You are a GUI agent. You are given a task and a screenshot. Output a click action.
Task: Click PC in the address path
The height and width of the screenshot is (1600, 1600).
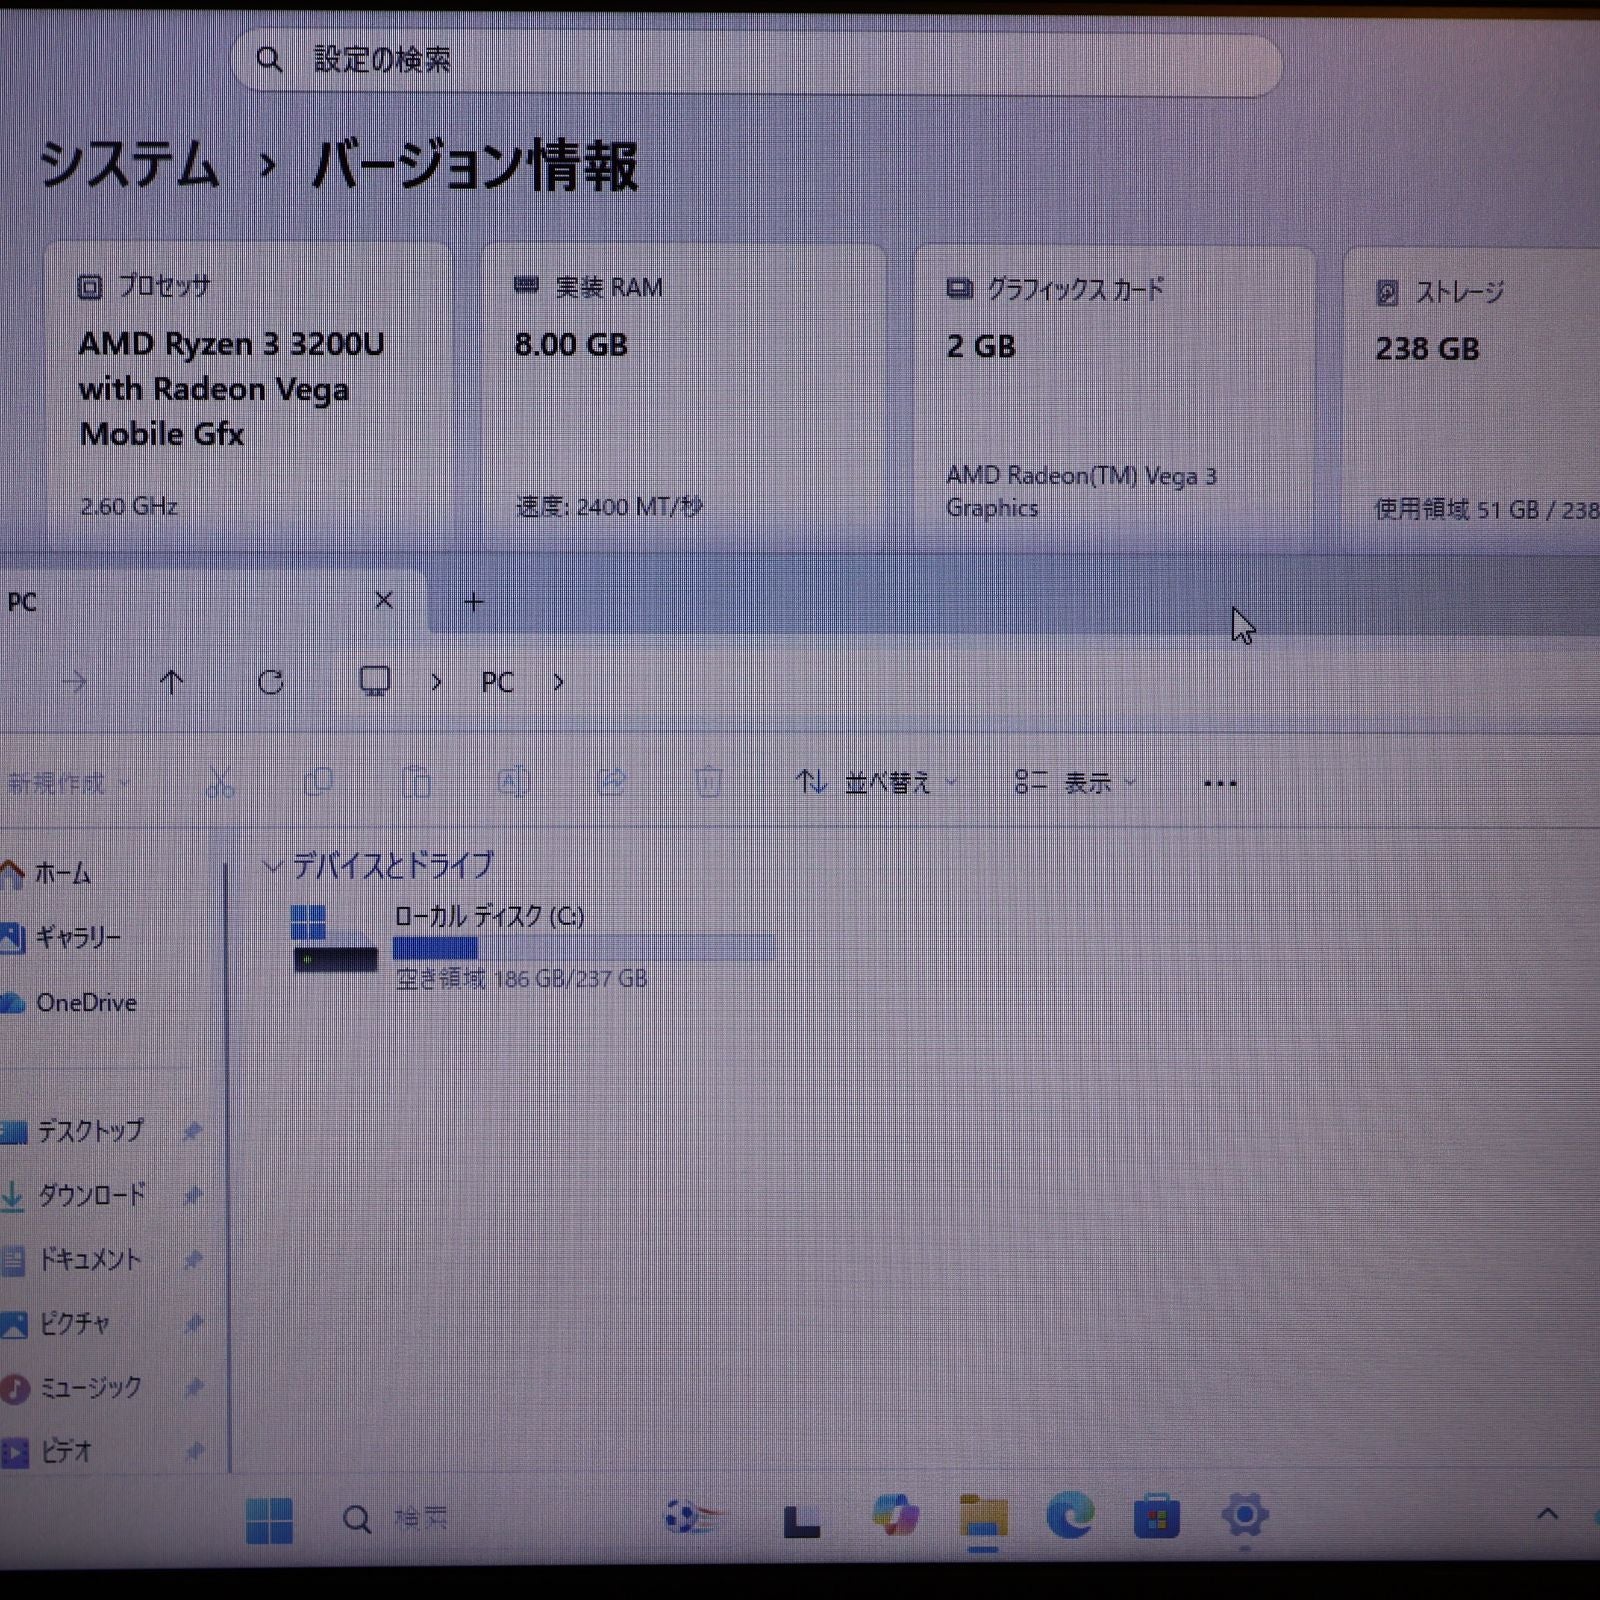tap(497, 682)
